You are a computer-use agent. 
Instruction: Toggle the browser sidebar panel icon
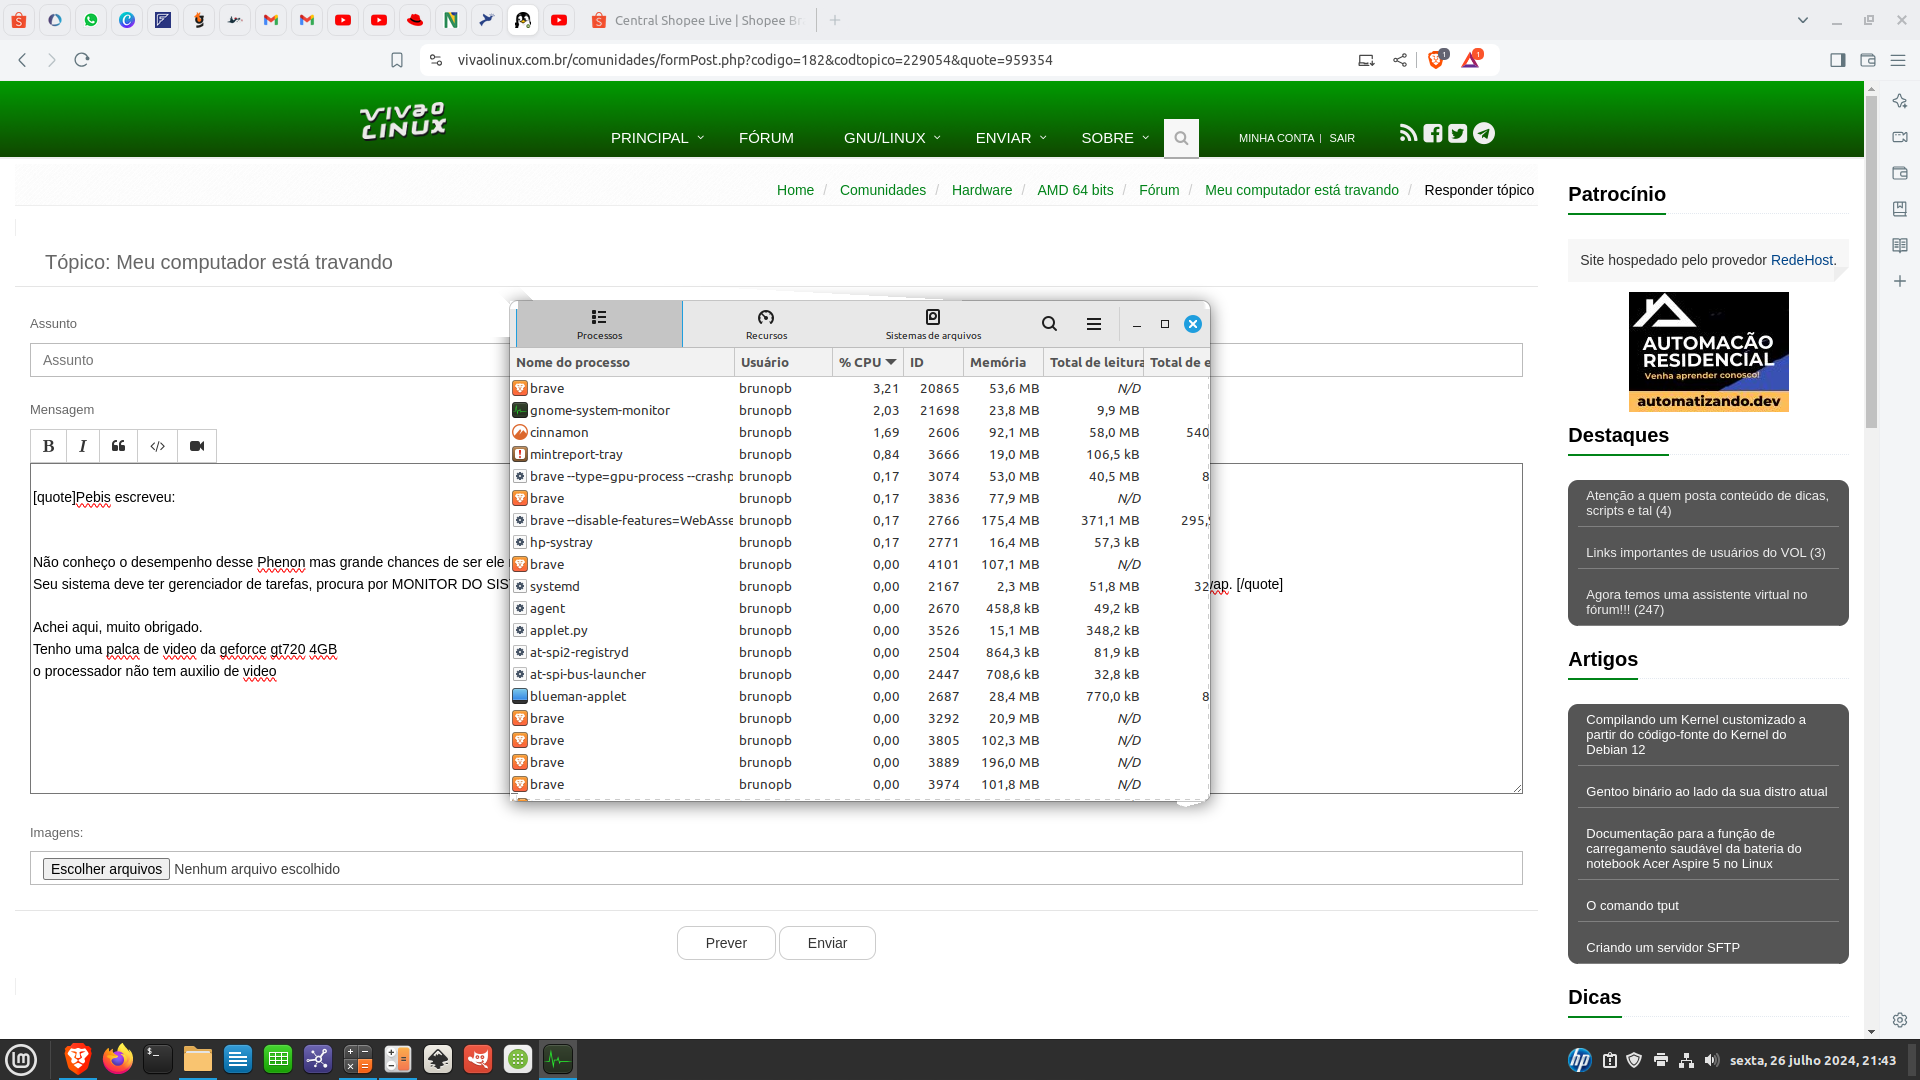point(1837,60)
